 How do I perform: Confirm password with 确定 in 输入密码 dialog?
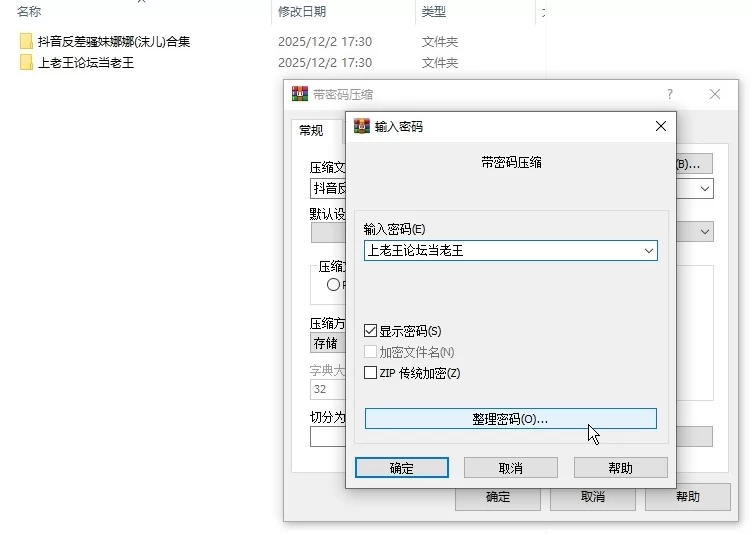pos(401,468)
